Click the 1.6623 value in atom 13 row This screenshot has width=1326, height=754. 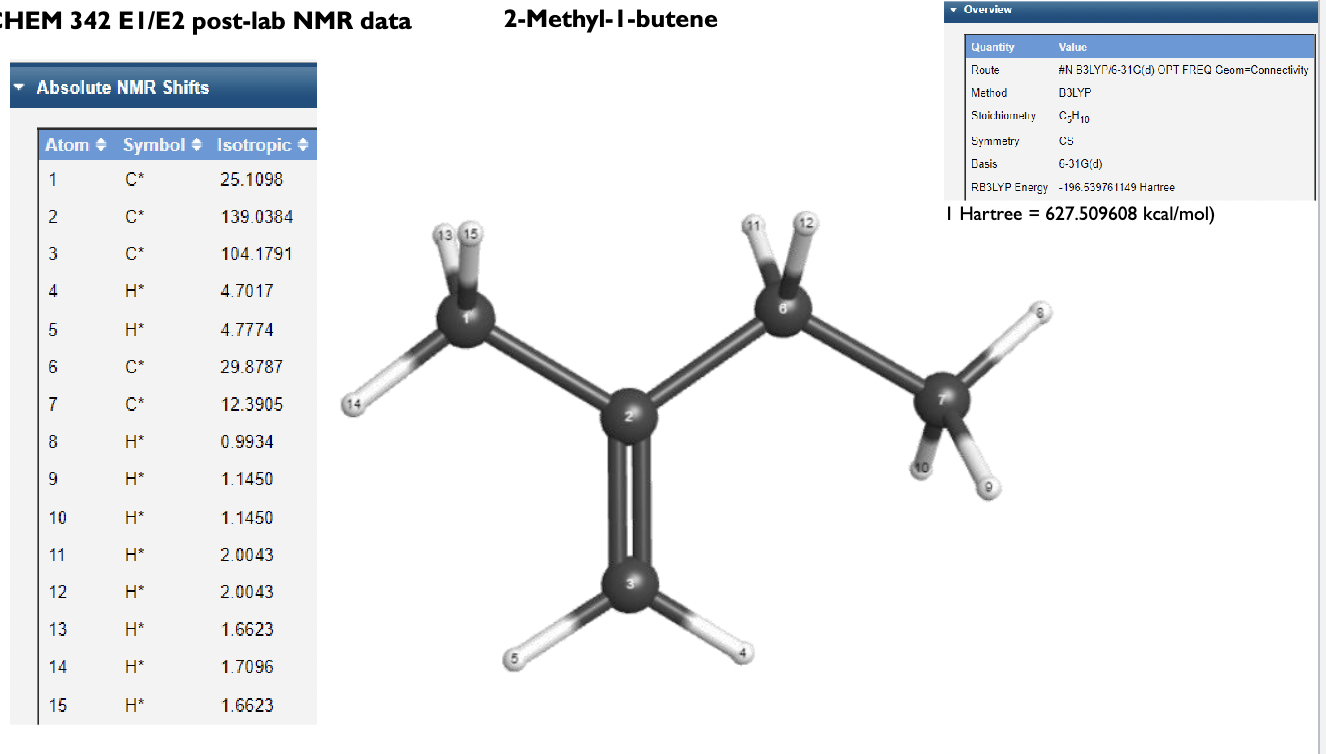pos(247,629)
